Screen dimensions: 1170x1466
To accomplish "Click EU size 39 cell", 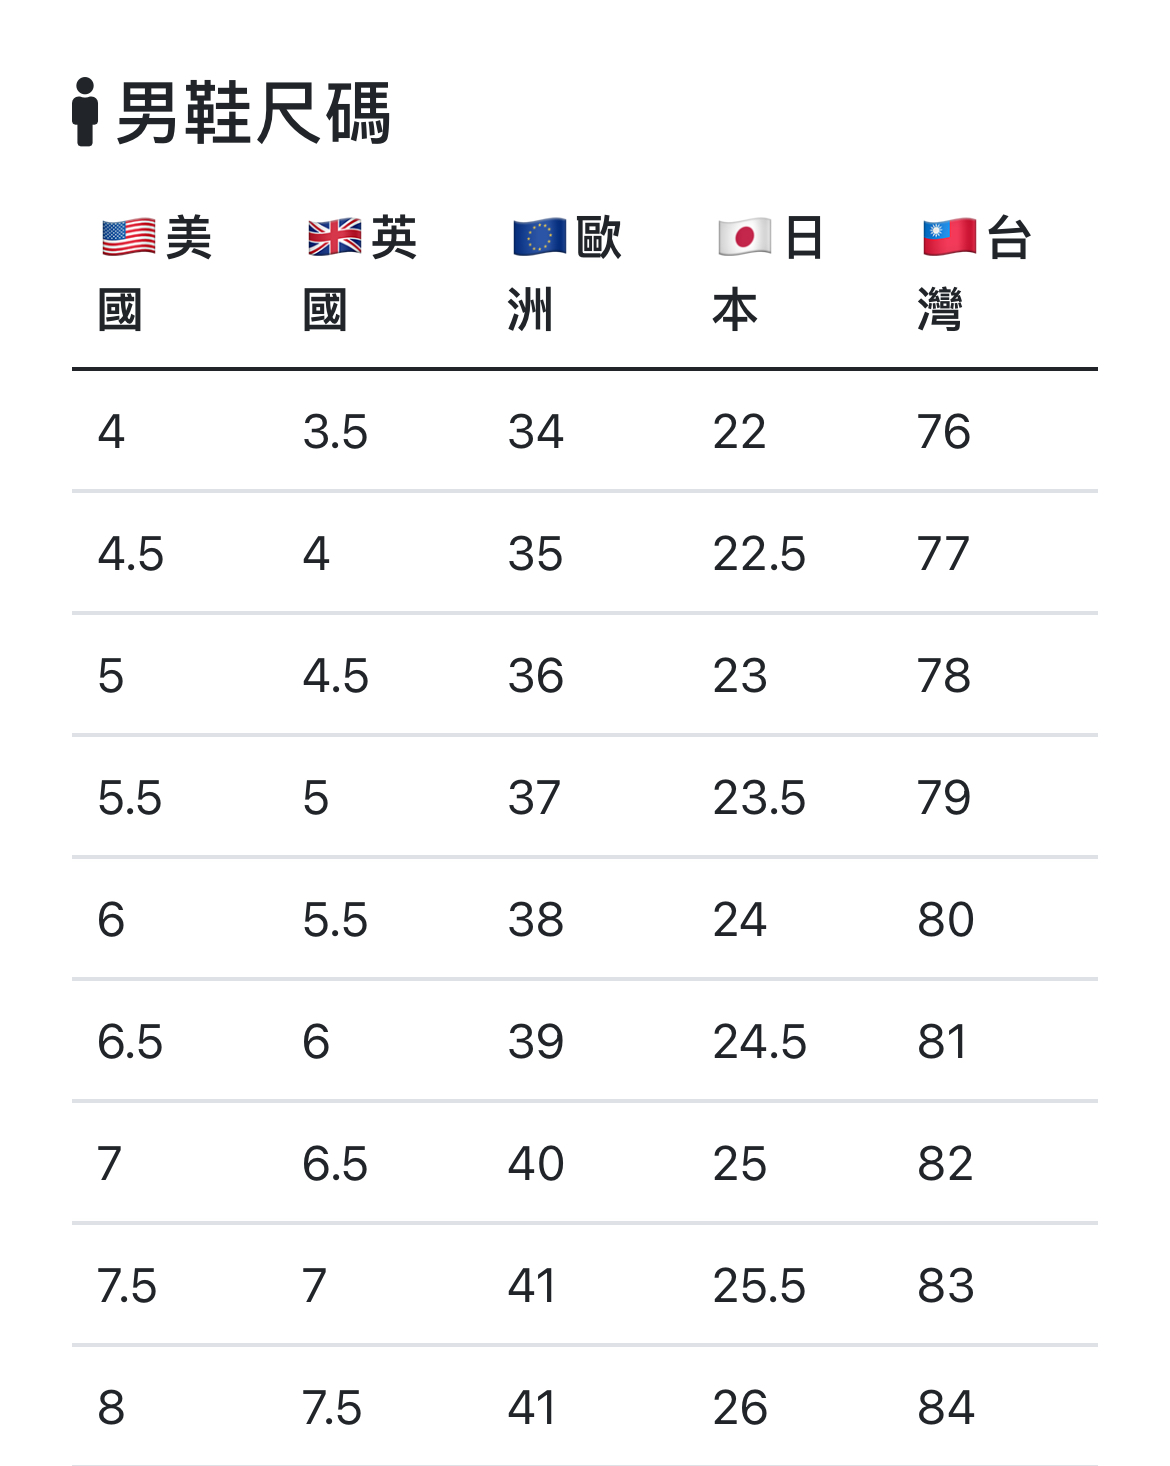I will (x=536, y=1042).
